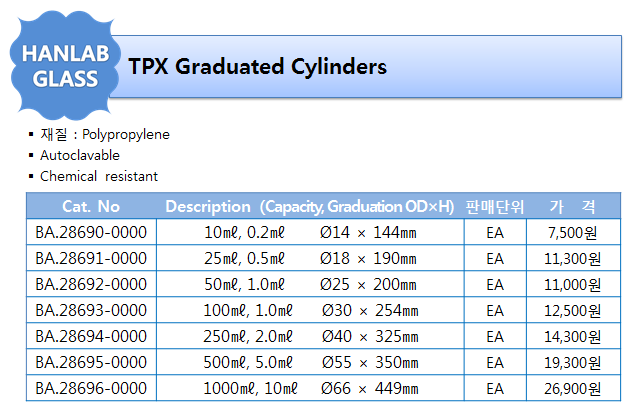Select catalog number BA.28696-0000
The height and width of the screenshot is (418, 640).
tap(91, 389)
